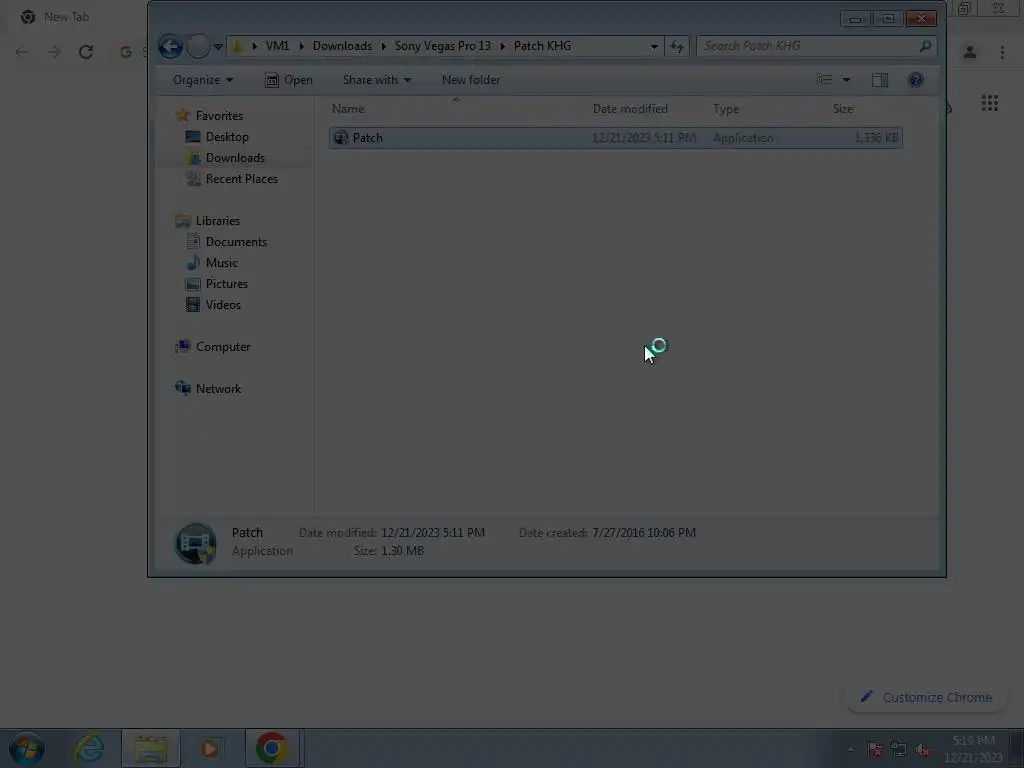This screenshot has height=768, width=1024.
Task: Sort by the Type column header
Action: coord(726,109)
